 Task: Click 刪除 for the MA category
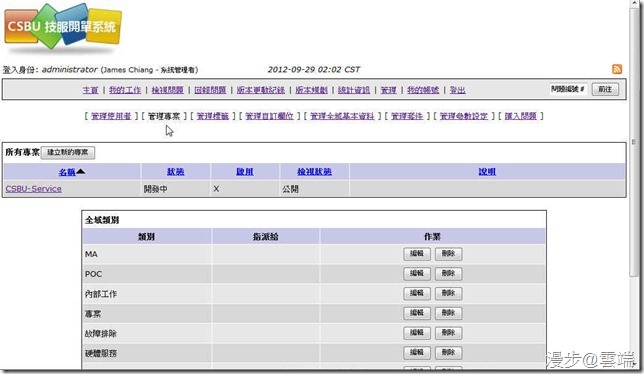click(448, 254)
